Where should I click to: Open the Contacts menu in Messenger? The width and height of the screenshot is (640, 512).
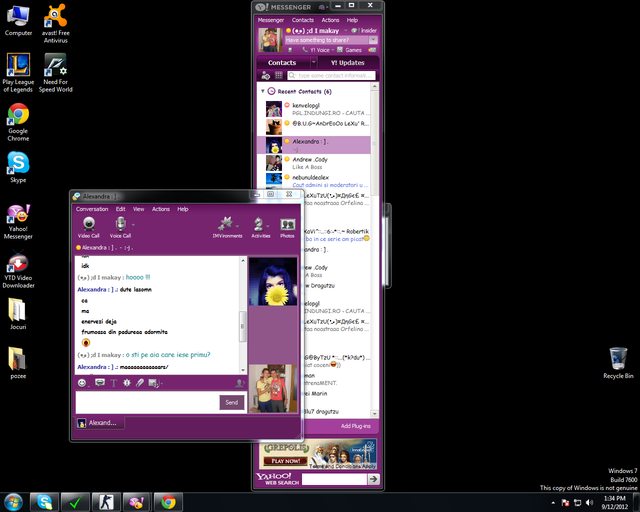click(x=302, y=20)
